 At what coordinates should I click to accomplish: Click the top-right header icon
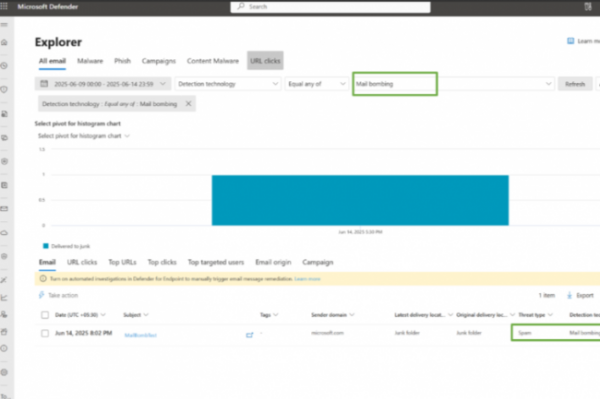[x=588, y=7]
